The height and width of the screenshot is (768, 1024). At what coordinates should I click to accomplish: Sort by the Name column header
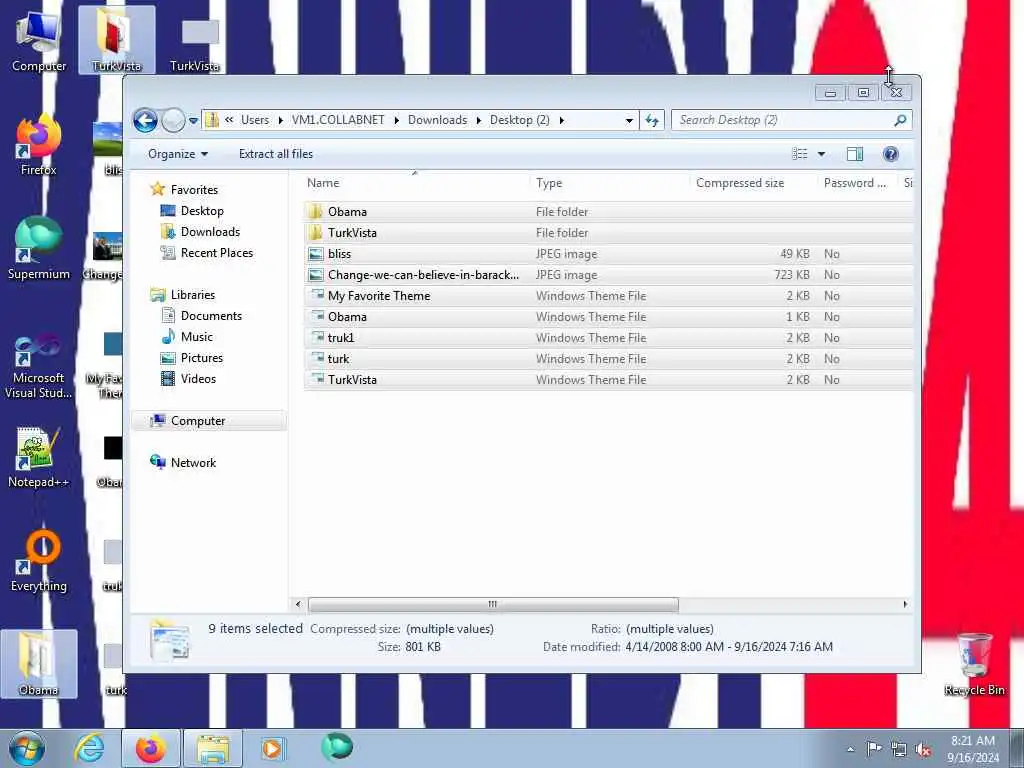pyautogui.click(x=417, y=183)
